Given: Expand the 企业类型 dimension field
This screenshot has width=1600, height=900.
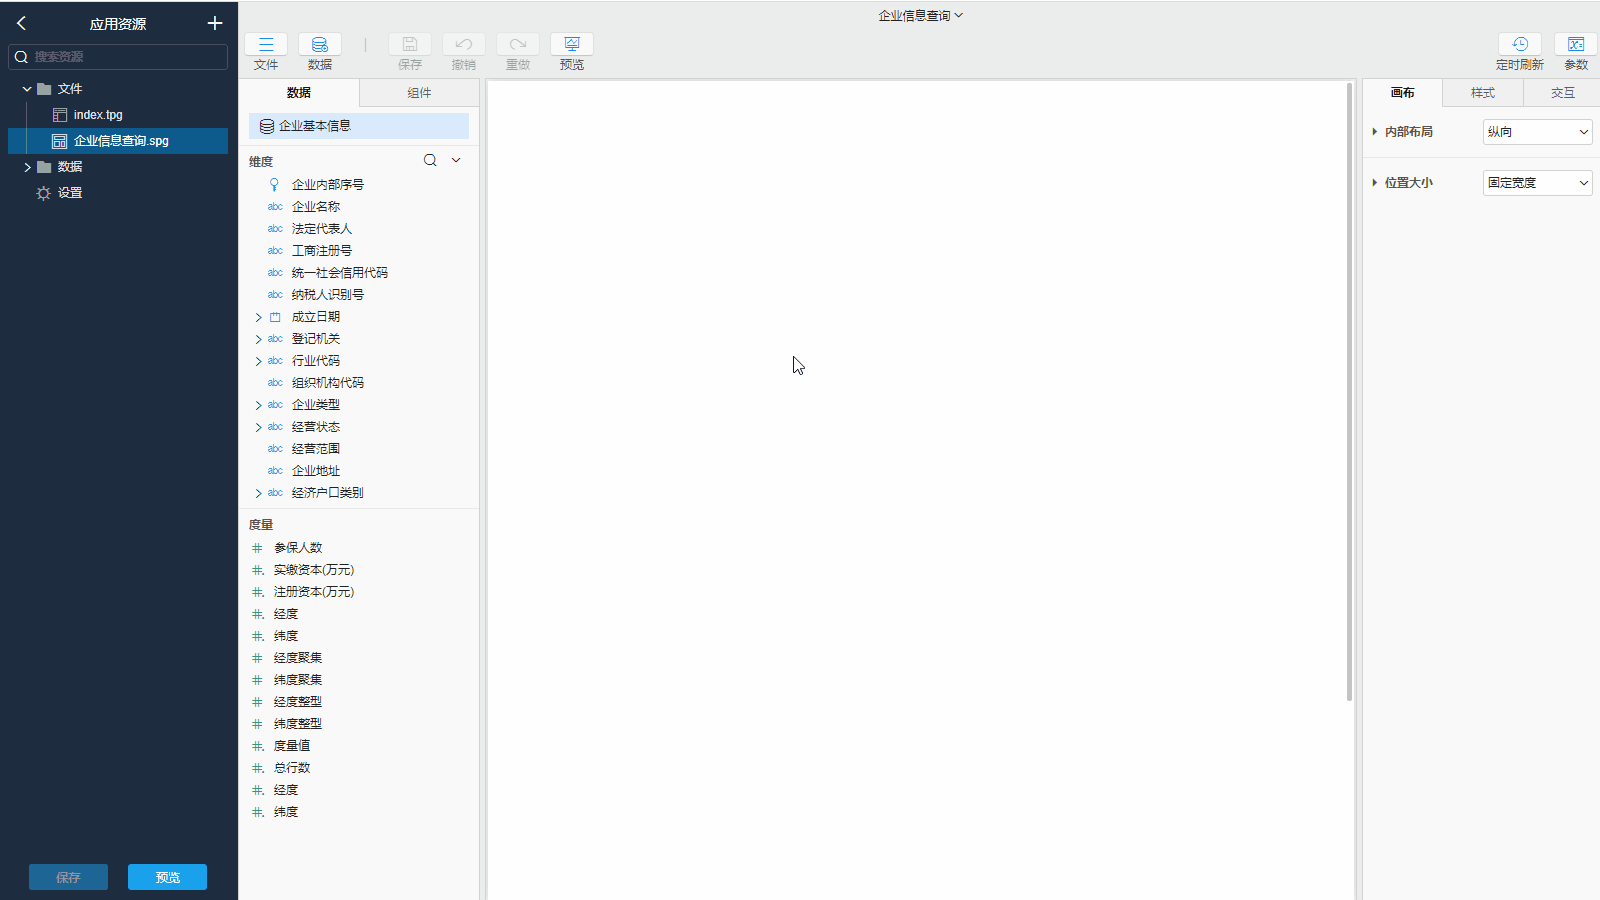Looking at the screenshot, I should [258, 405].
